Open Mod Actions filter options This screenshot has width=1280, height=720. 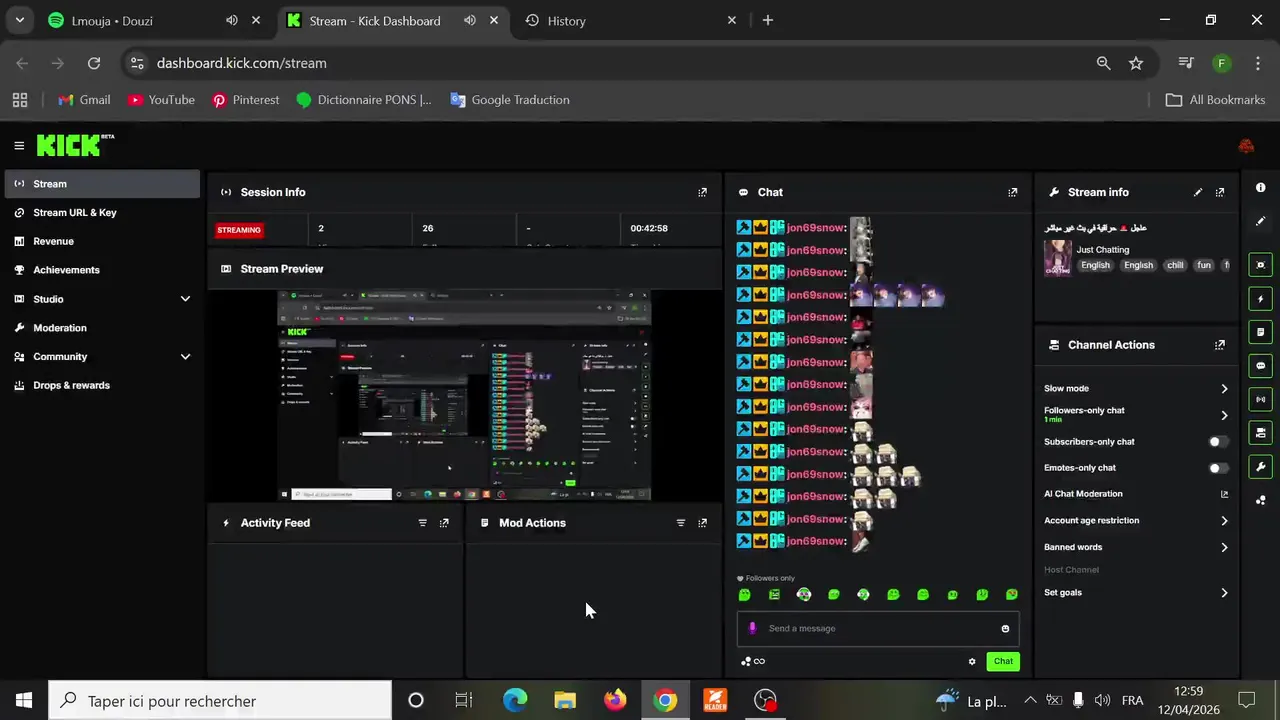coord(681,523)
